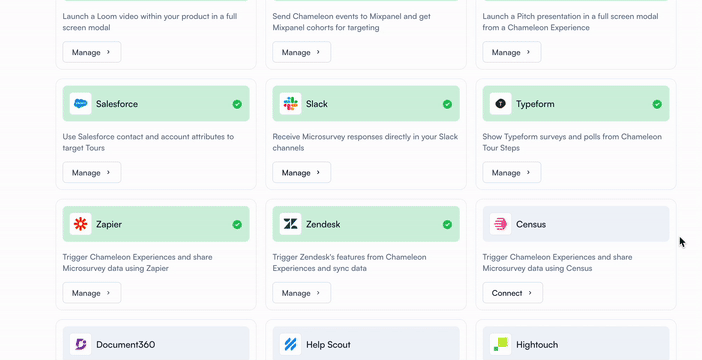
Task: Select the Zendesk card header
Action: [x=366, y=224]
